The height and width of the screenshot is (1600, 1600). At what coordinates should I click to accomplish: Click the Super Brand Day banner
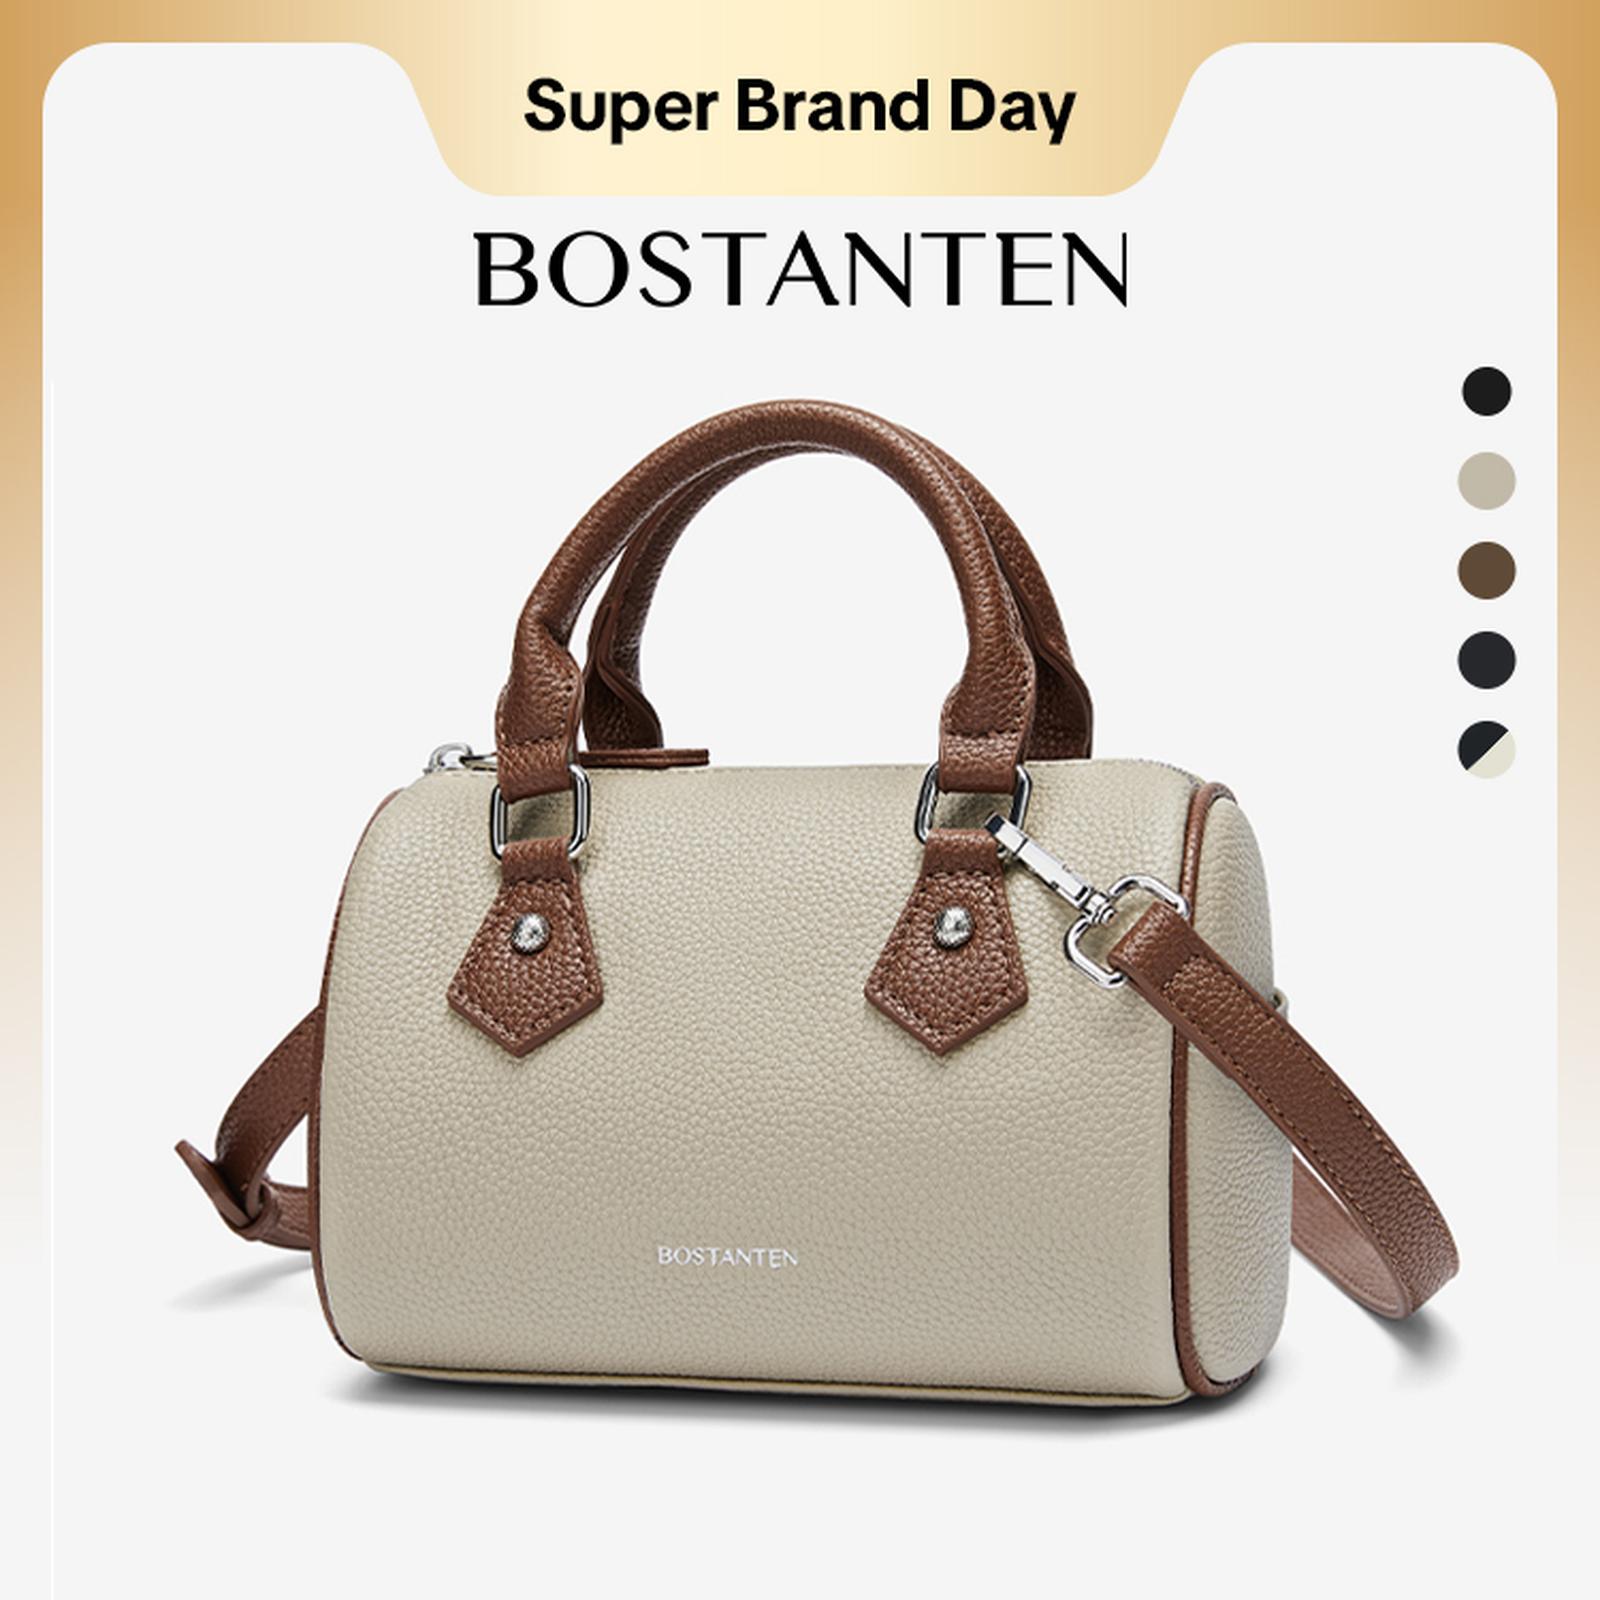click(x=799, y=108)
